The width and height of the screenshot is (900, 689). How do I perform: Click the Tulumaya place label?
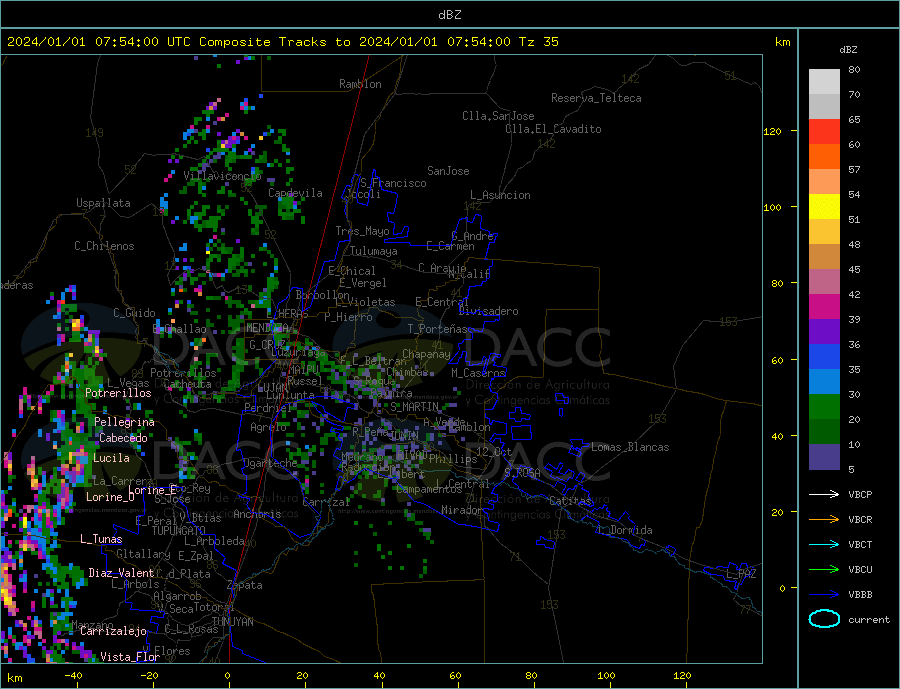coord(373,251)
